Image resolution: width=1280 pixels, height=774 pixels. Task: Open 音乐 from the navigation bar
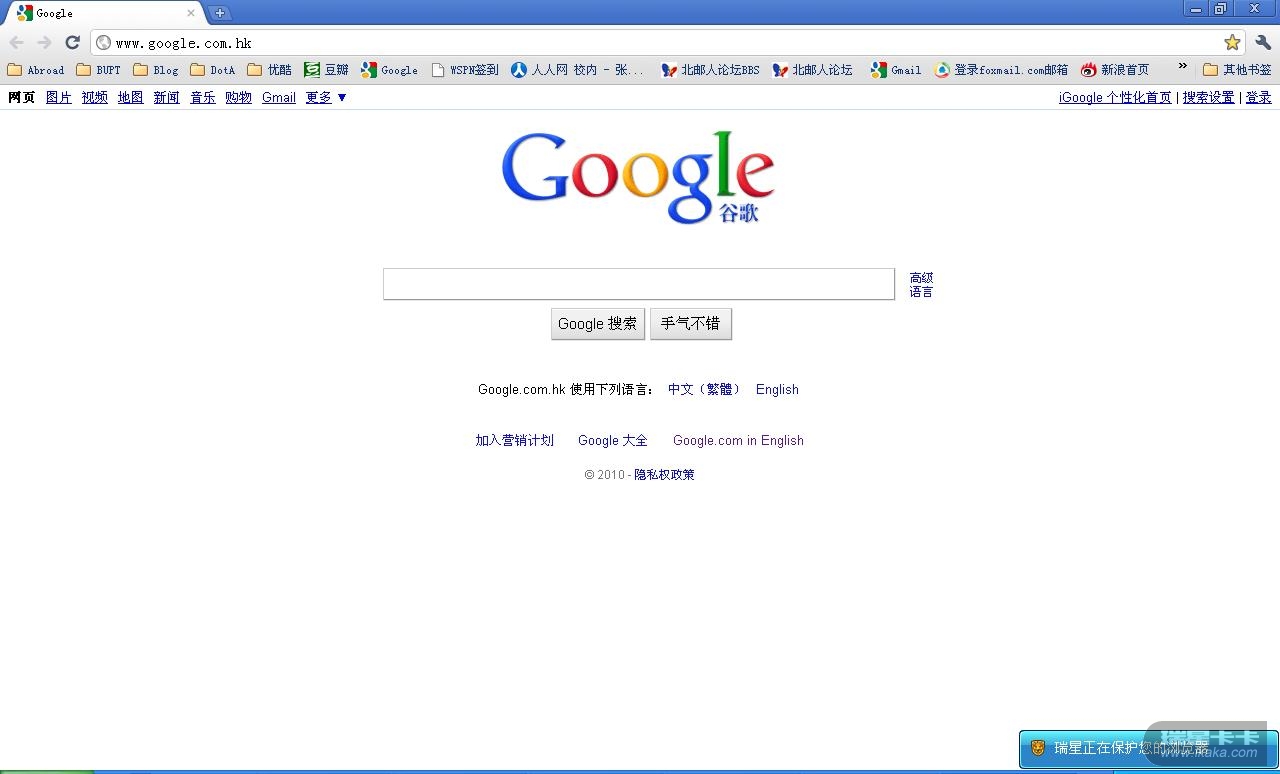(x=203, y=97)
